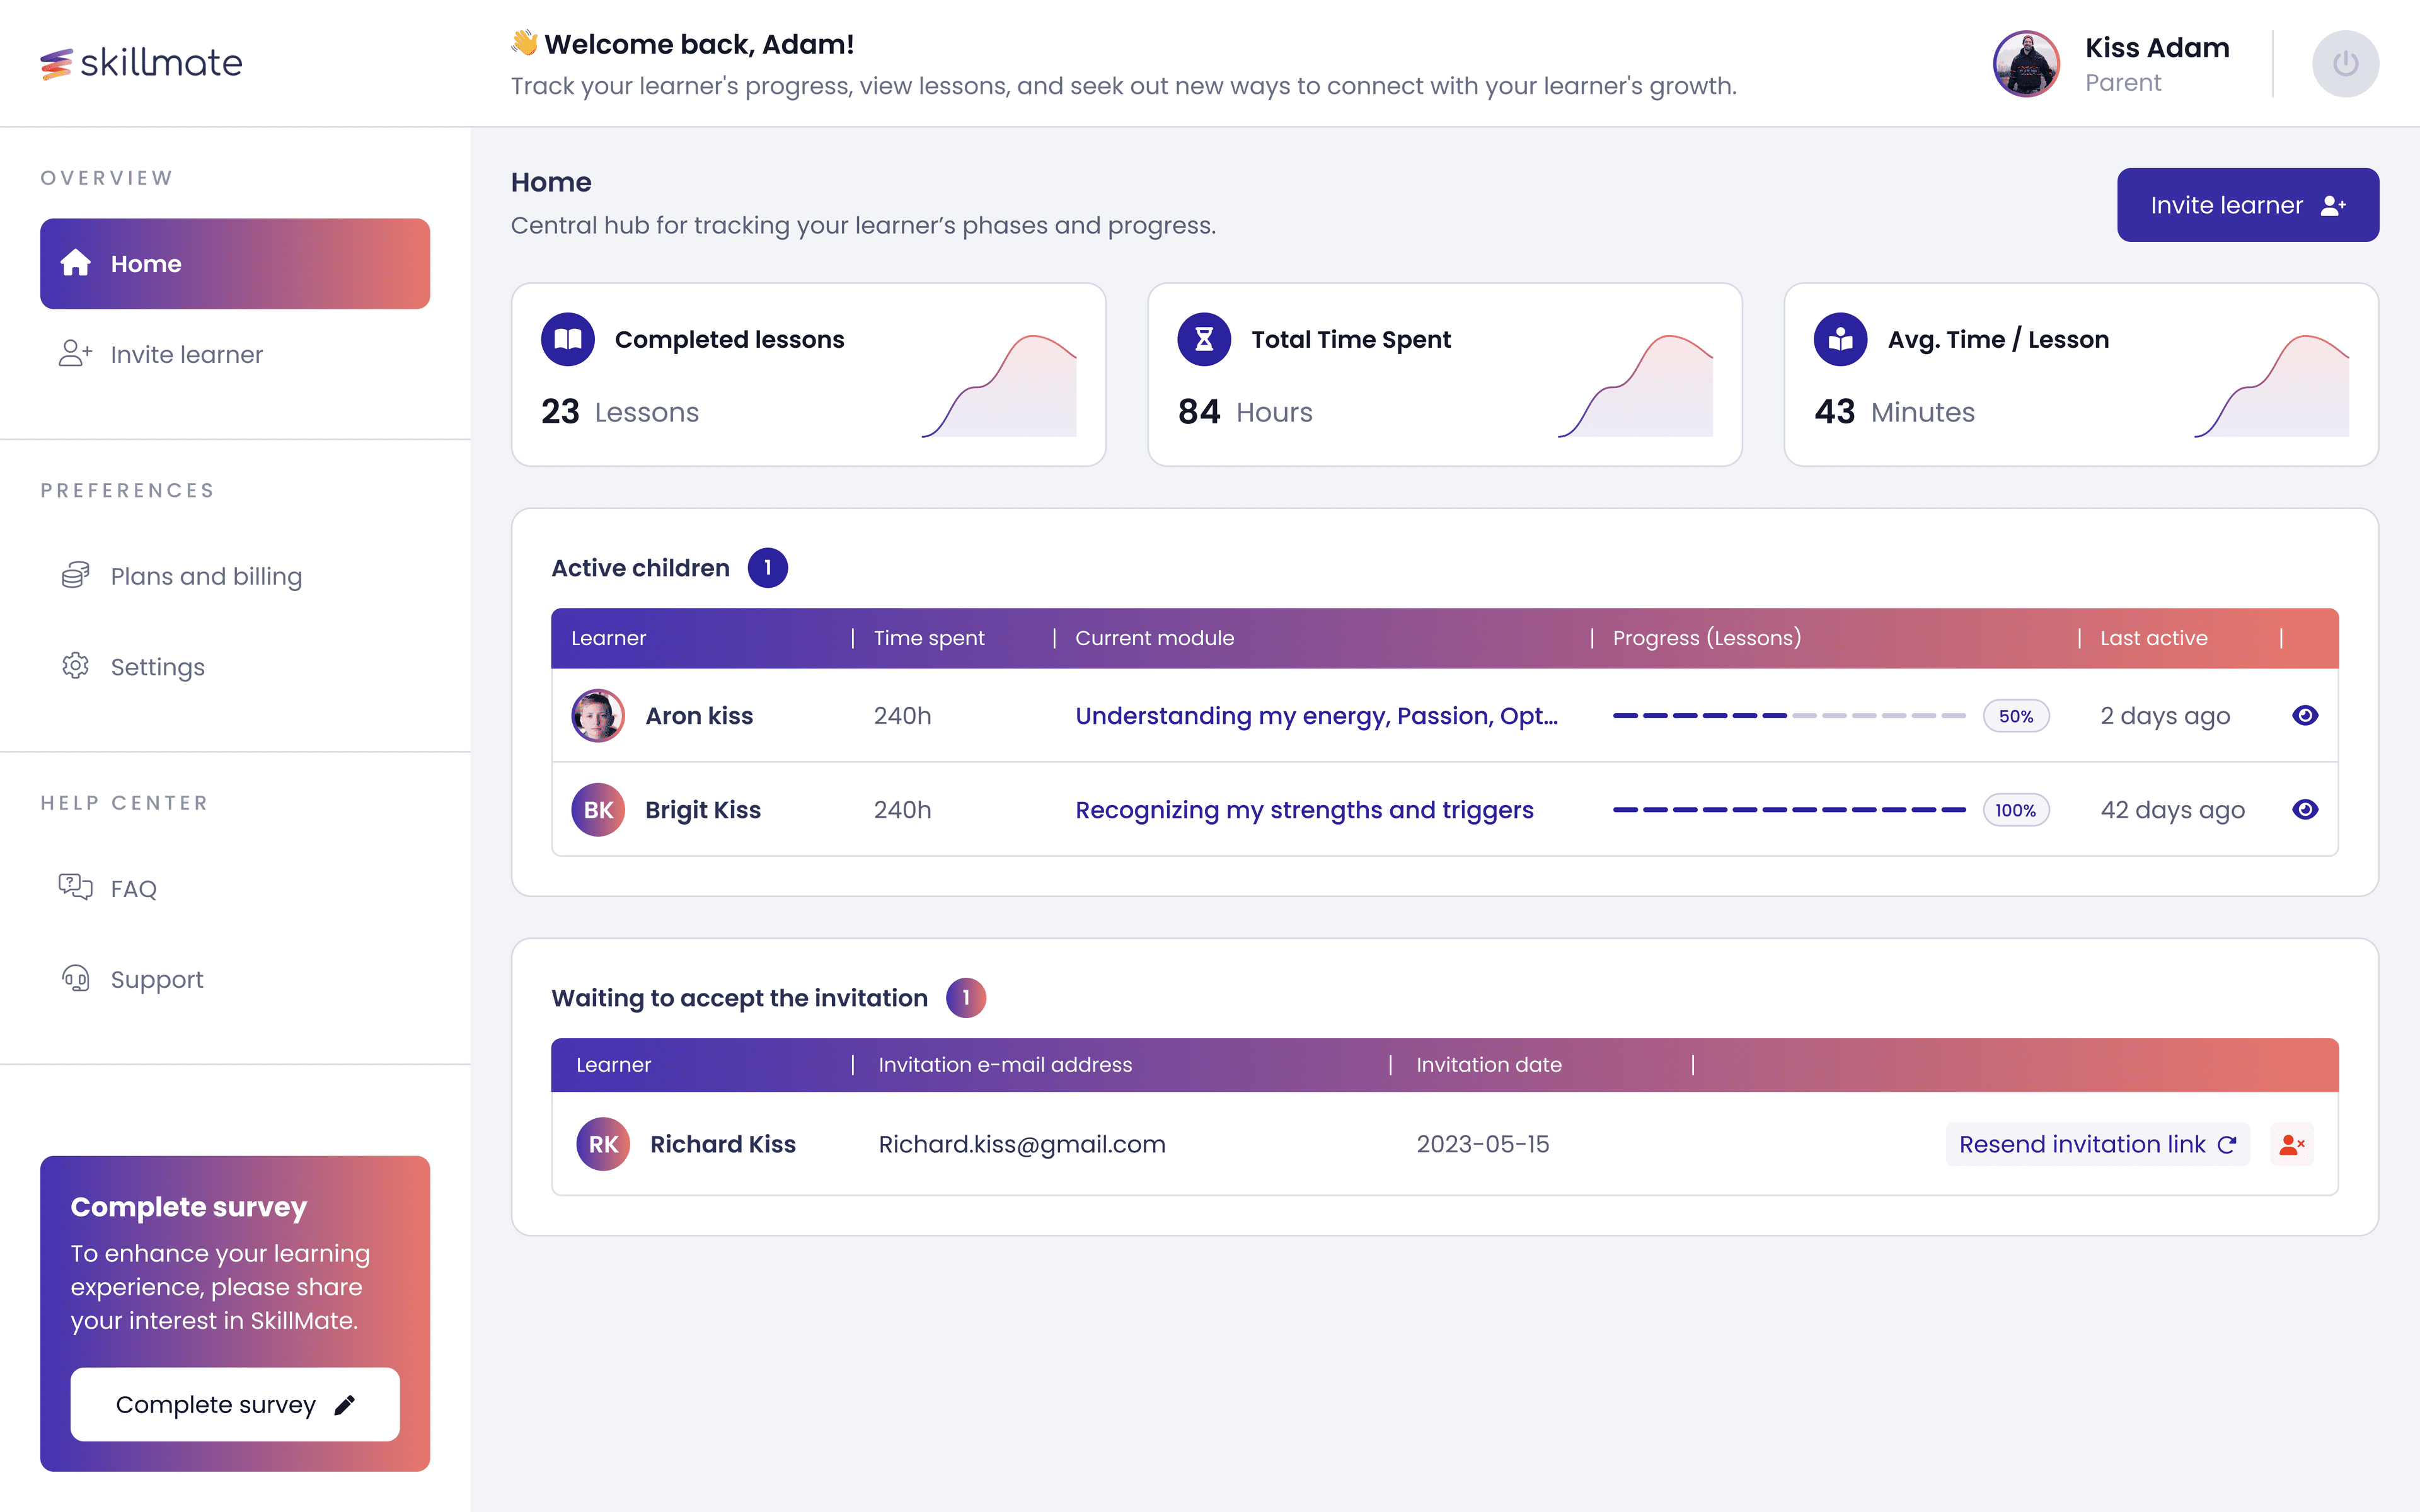Click the Total Time Spent hourglass icon

[x=1204, y=339]
